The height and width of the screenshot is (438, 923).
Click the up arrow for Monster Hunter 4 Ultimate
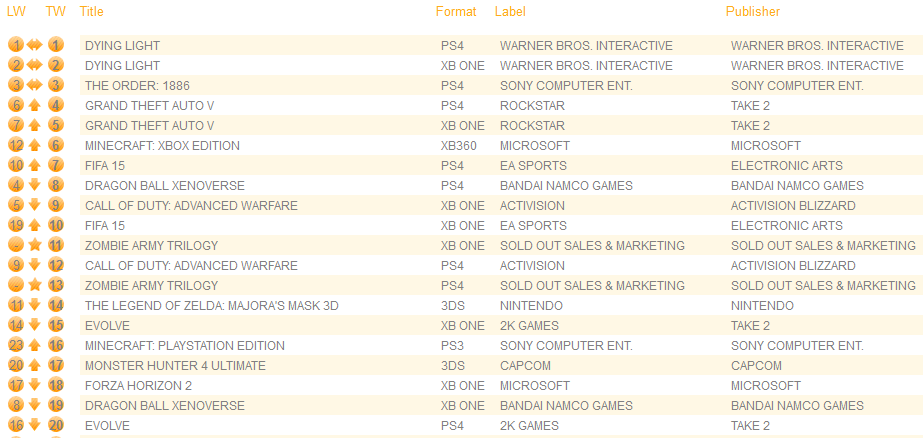click(x=35, y=366)
